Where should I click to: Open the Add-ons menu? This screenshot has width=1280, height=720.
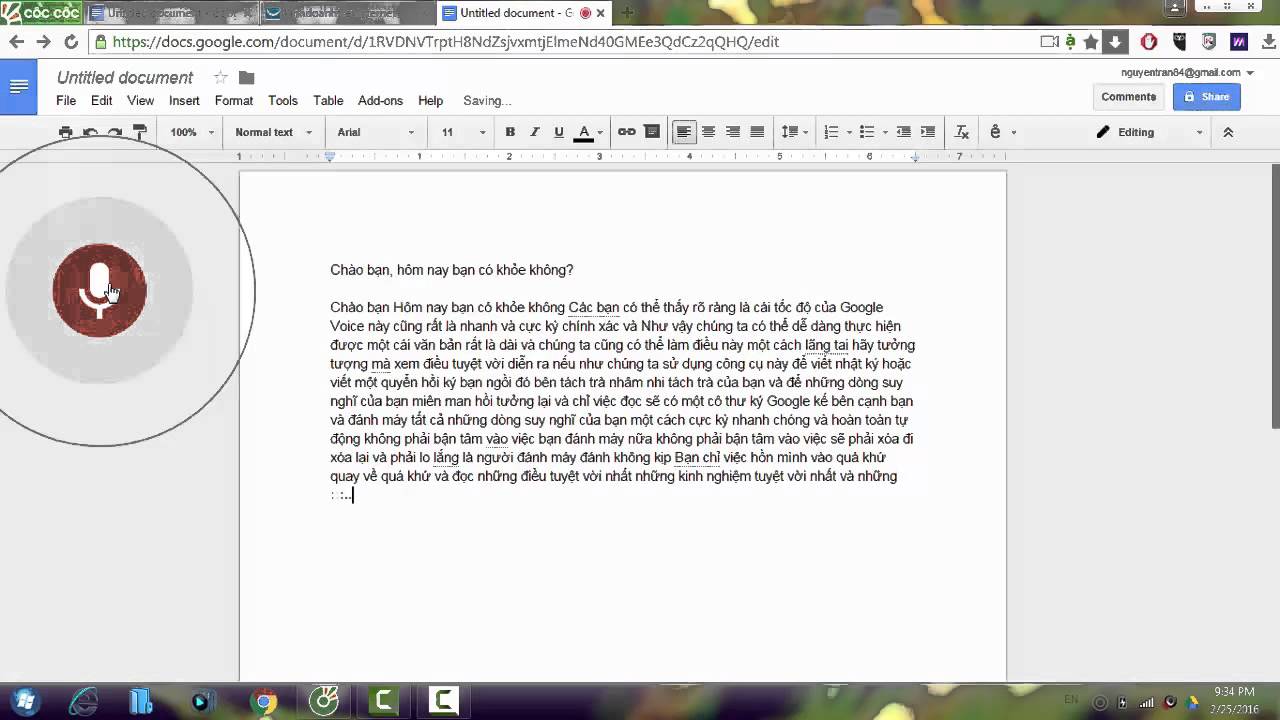[x=380, y=101]
